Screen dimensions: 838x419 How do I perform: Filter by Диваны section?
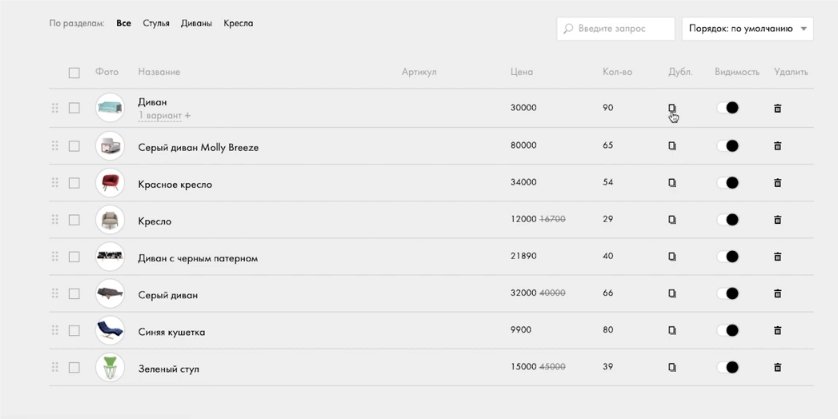click(196, 23)
